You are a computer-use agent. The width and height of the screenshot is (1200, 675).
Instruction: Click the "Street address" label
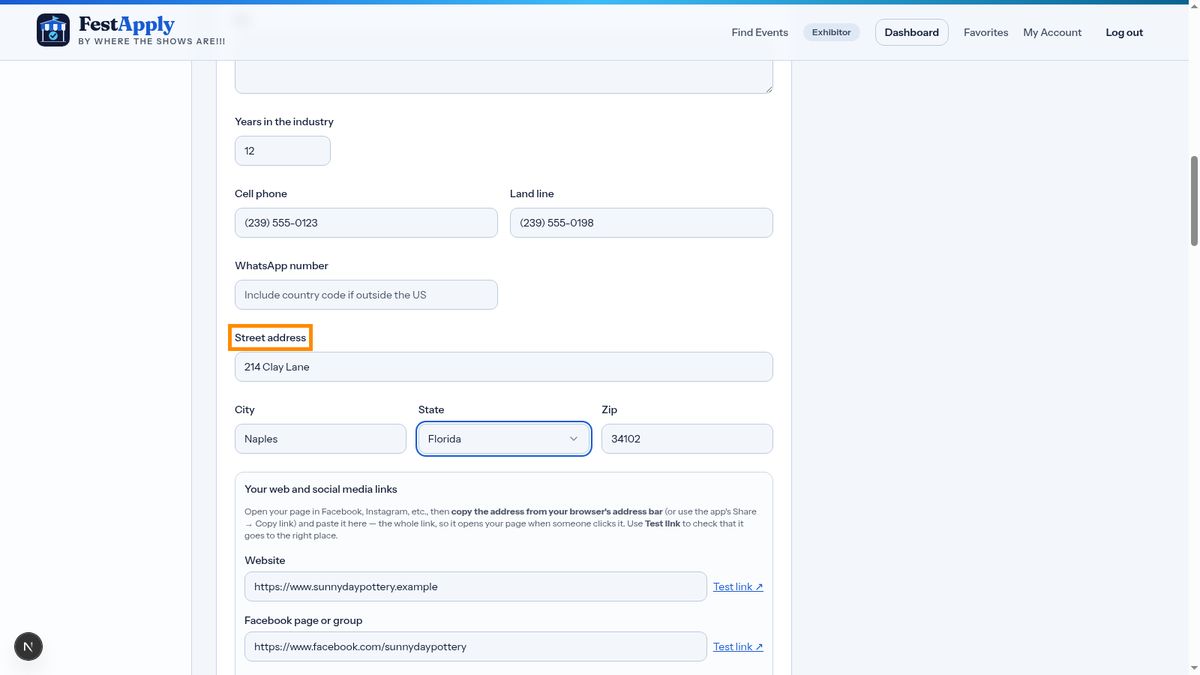271,338
